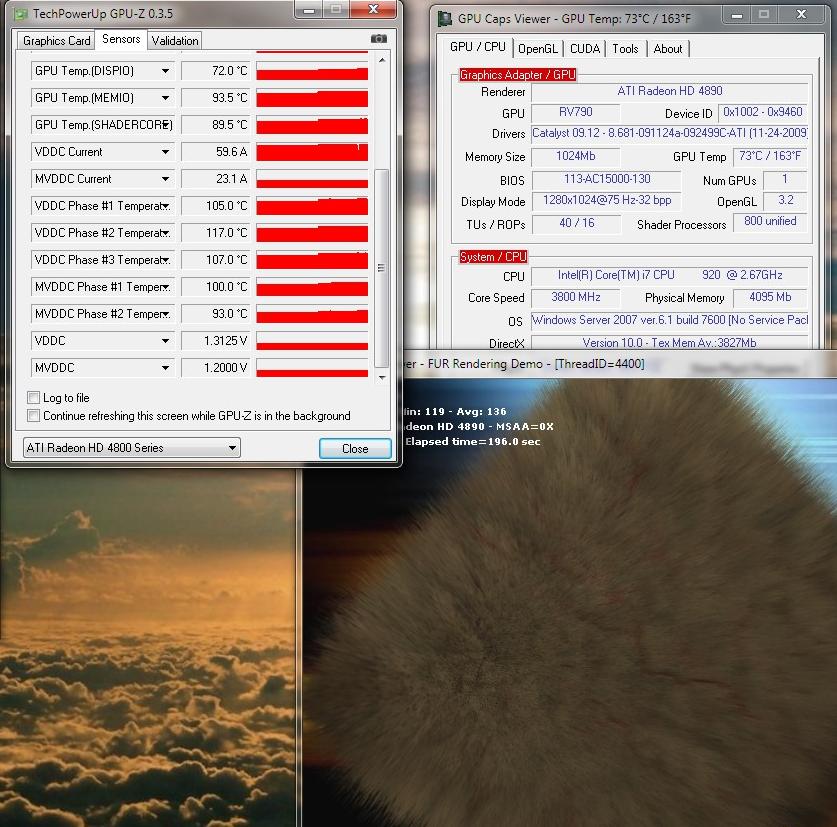Click the OS field Windows Server 2007
This screenshot has height=827, width=837.
point(670,320)
